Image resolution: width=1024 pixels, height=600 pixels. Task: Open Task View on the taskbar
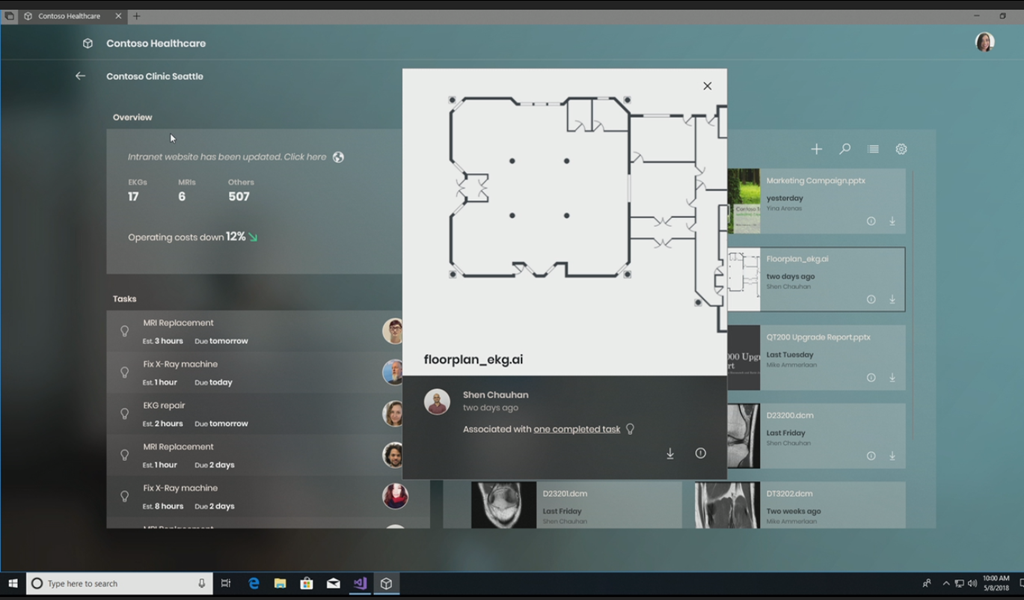pos(226,583)
